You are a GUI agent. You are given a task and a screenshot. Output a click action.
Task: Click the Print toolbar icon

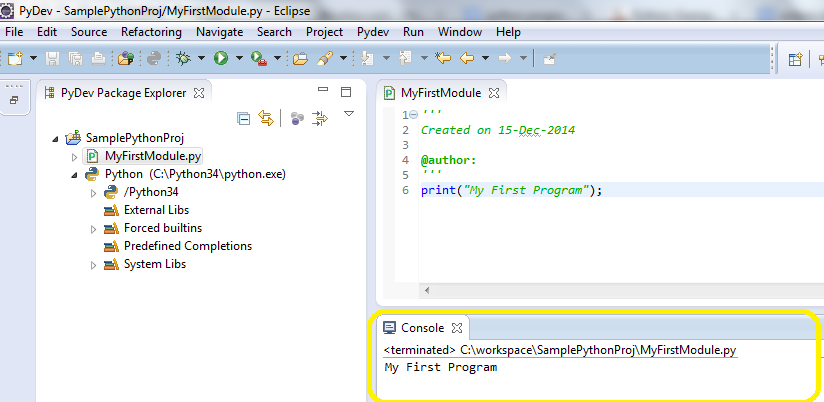coord(99,58)
